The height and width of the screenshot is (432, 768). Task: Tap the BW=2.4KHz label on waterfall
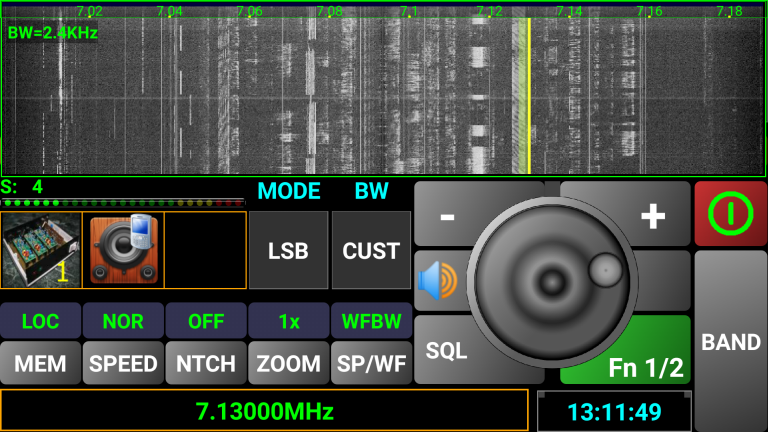[52, 33]
